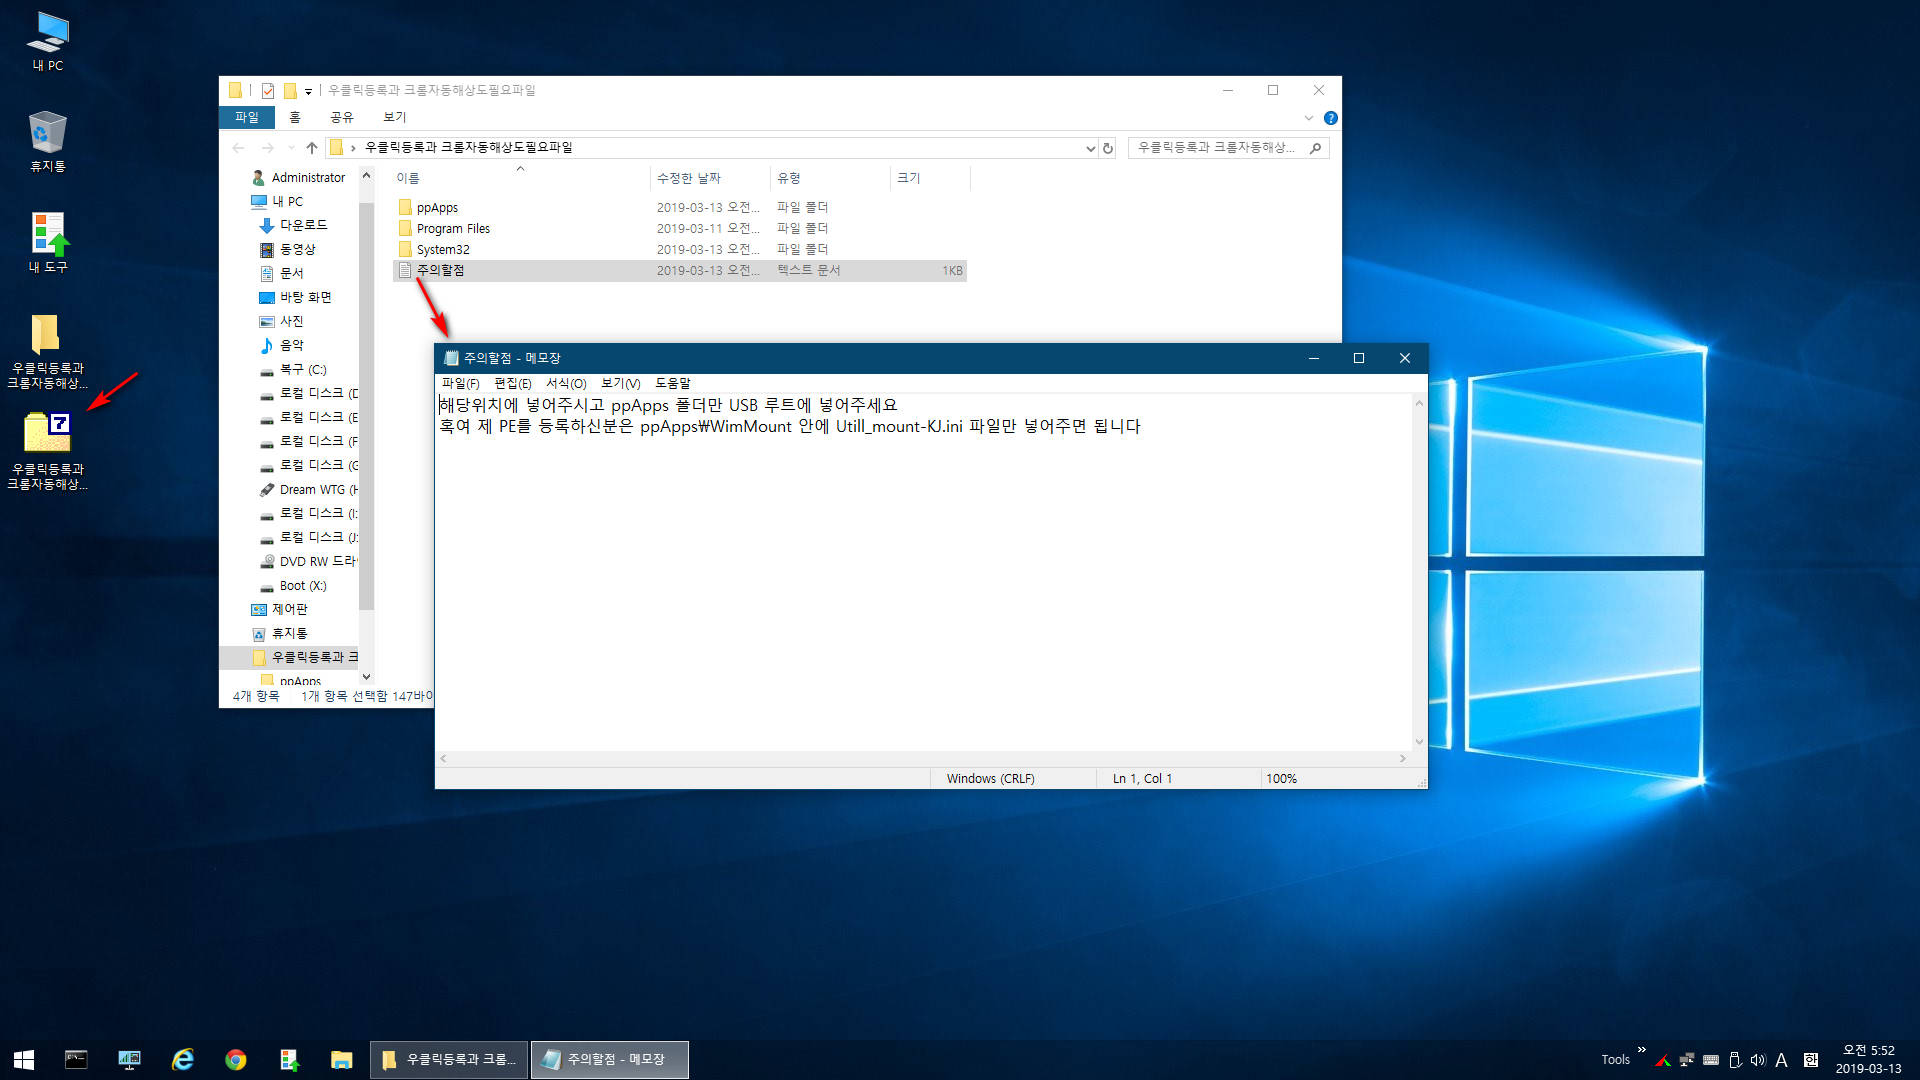Open Notepad 보기(V) menu
Viewport: 1920px width, 1080px height.
coord(620,384)
